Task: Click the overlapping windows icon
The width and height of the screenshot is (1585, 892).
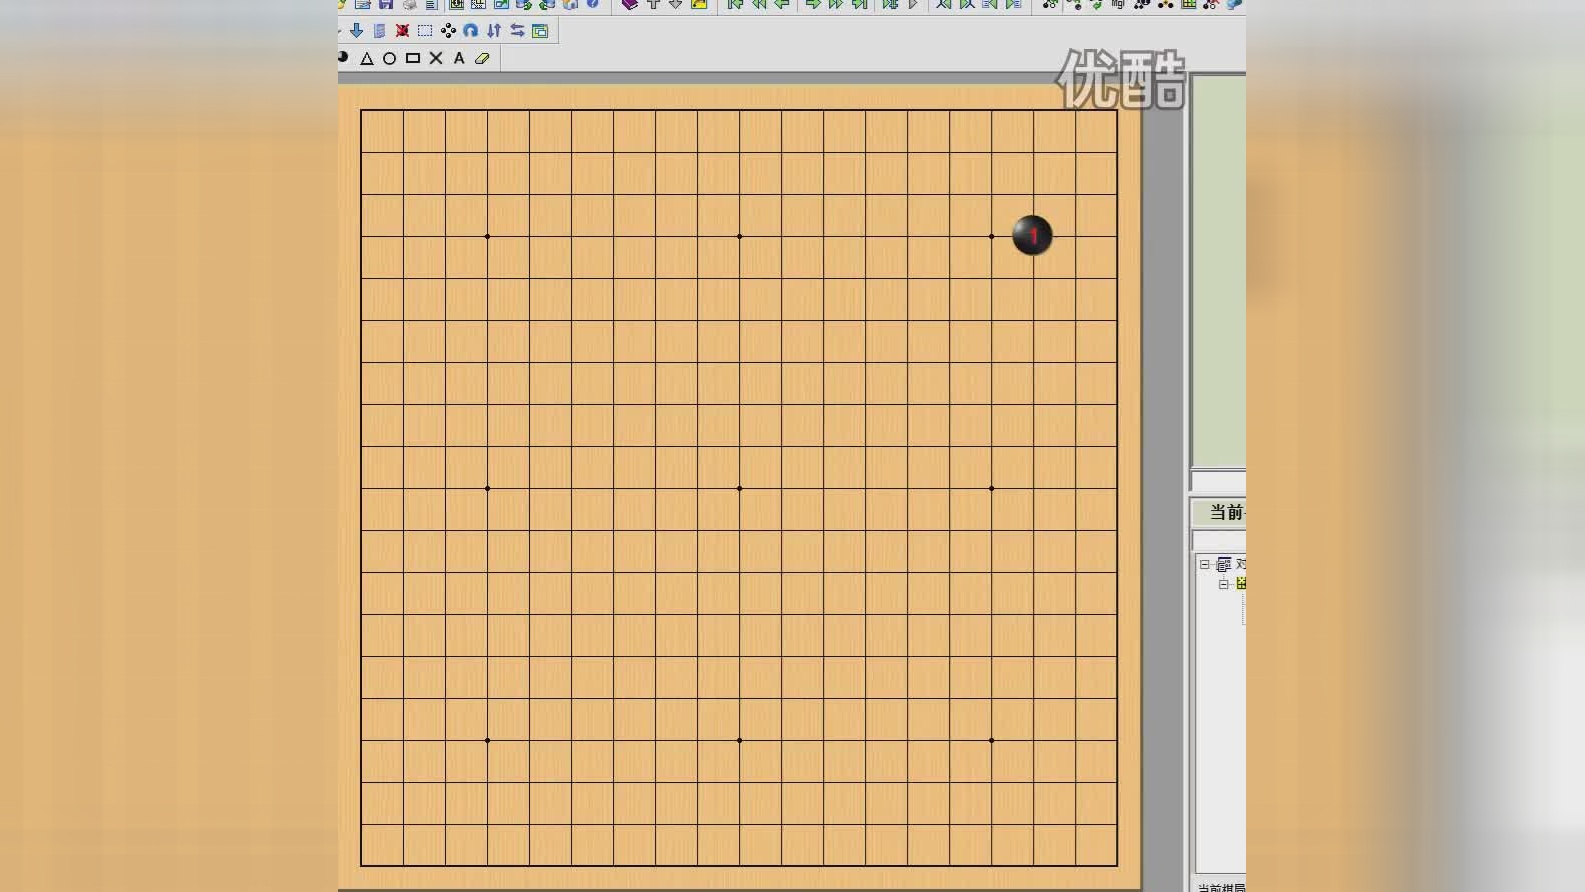Action: point(540,31)
